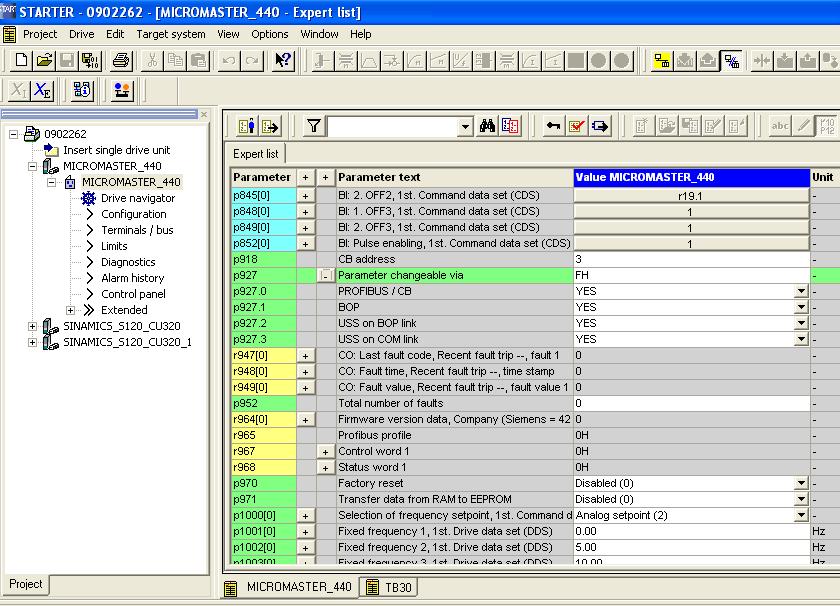Click the Drive navigator gear icon
Image resolution: width=840 pixels, height=606 pixels.
[88, 198]
